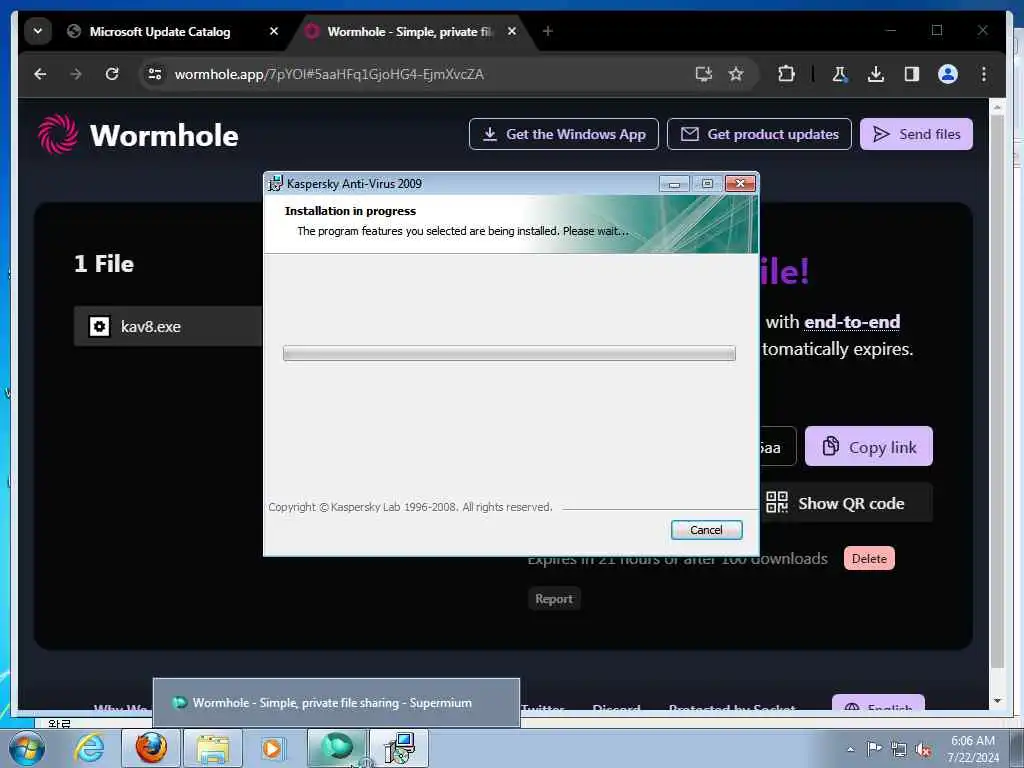Open Firefox from the taskbar
Viewport: 1024px width, 768px height.
tap(151, 748)
